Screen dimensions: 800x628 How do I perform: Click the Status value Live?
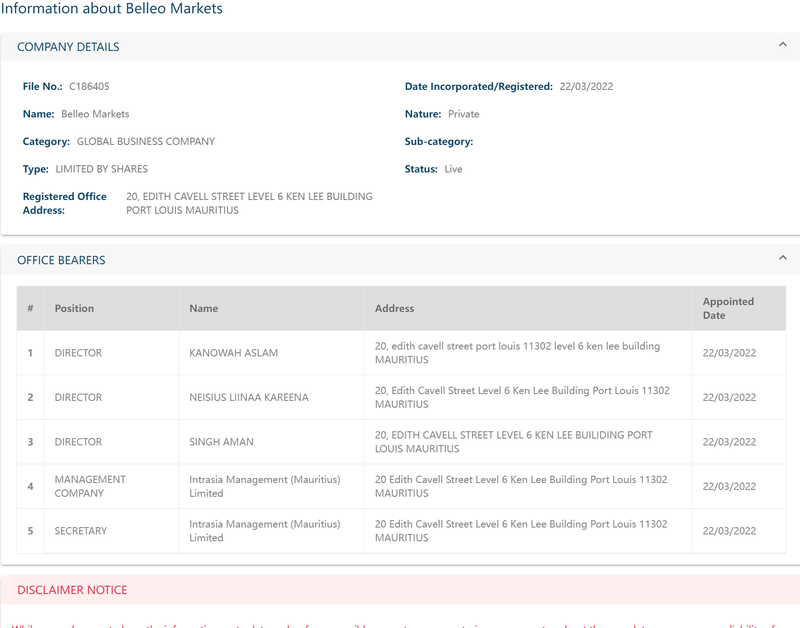(x=454, y=169)
